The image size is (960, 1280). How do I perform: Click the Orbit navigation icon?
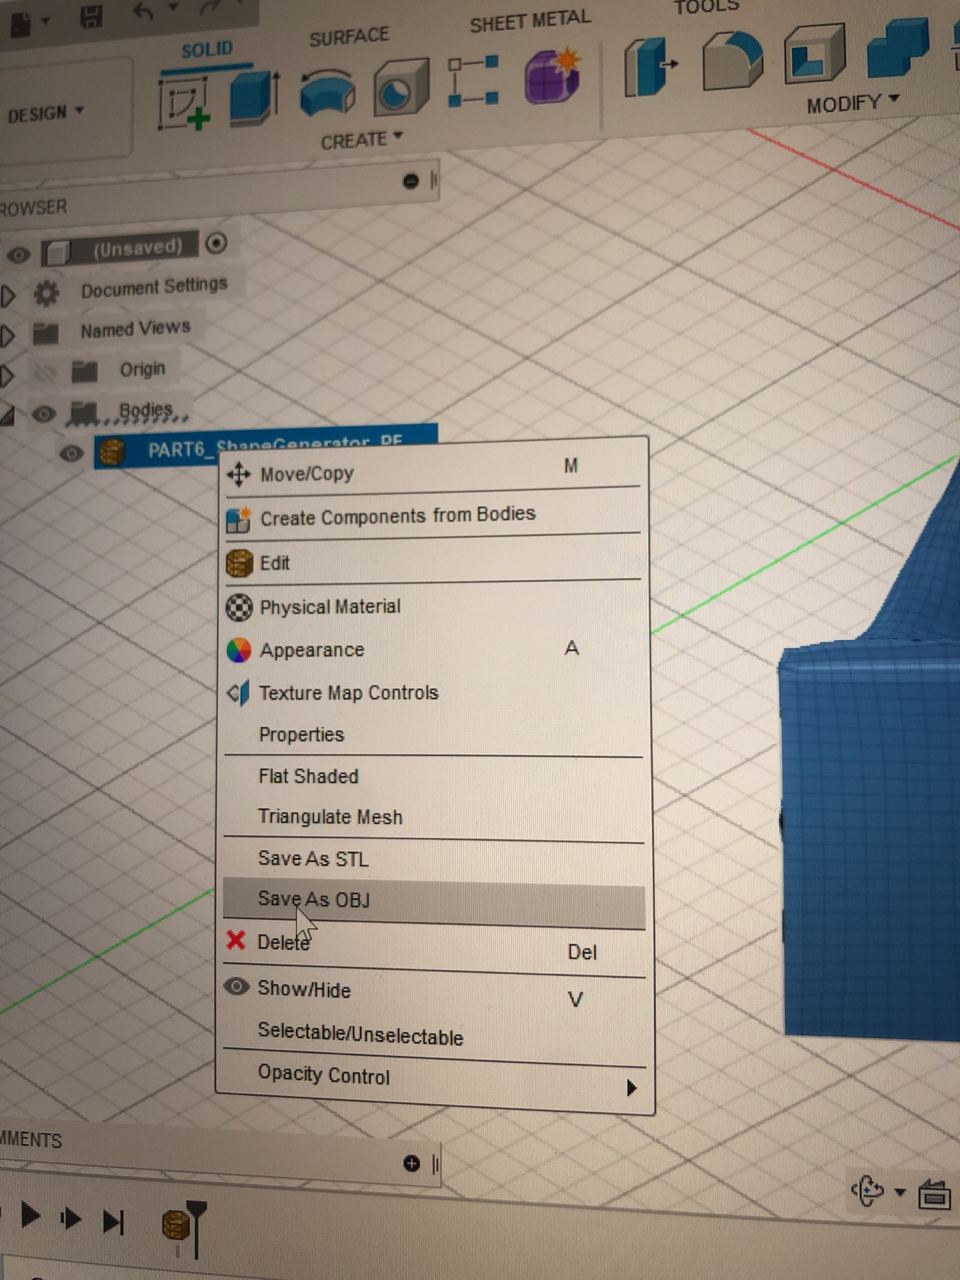pos(867,1190)
